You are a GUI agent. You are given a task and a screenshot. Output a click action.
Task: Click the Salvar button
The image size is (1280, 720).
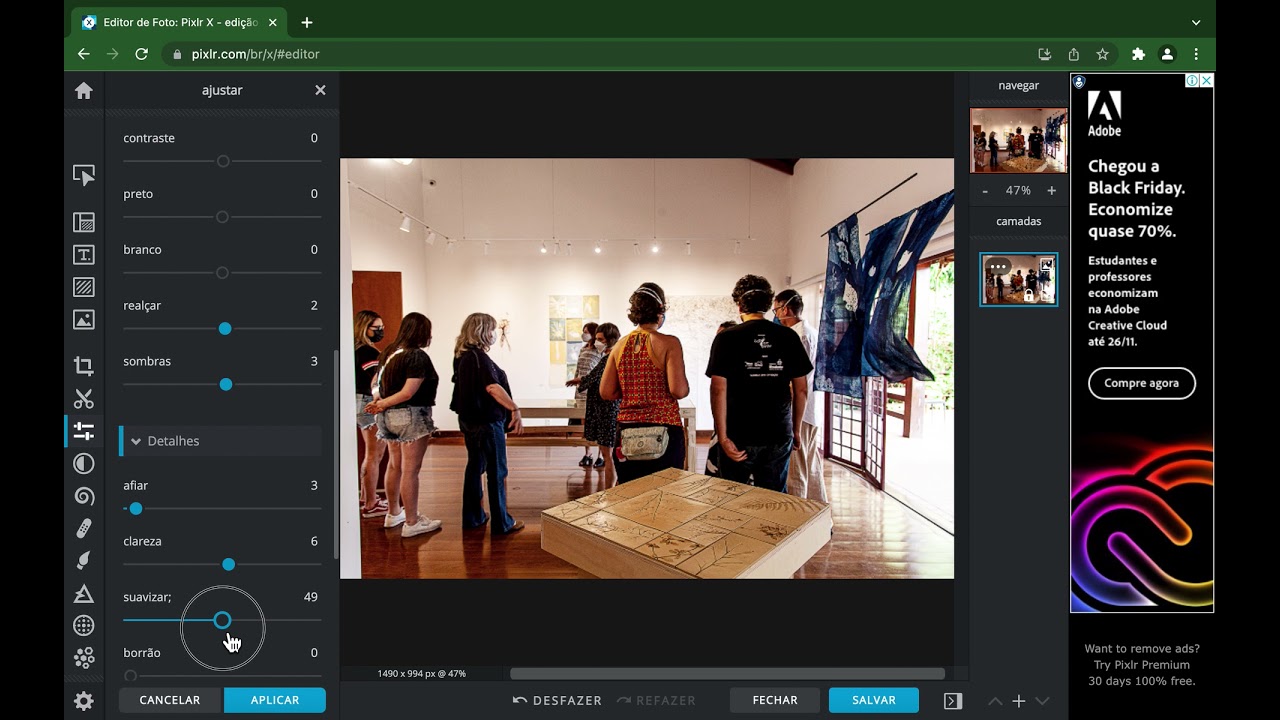[873, 700]
